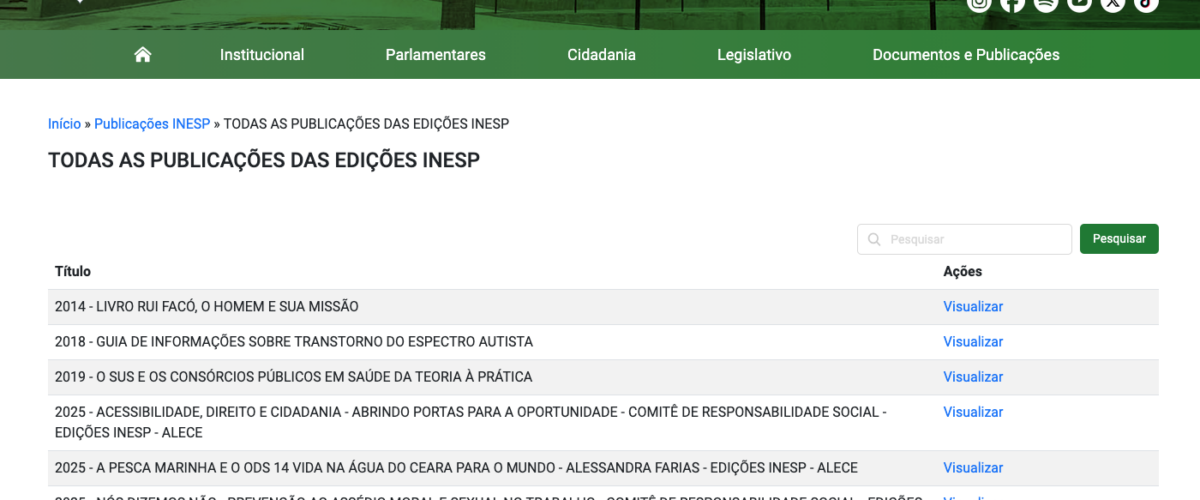Image resolution: width=1200 pixels, height=500 pixels.
Task: Open the Instagram social icon
Action: [x=980, y=3]
